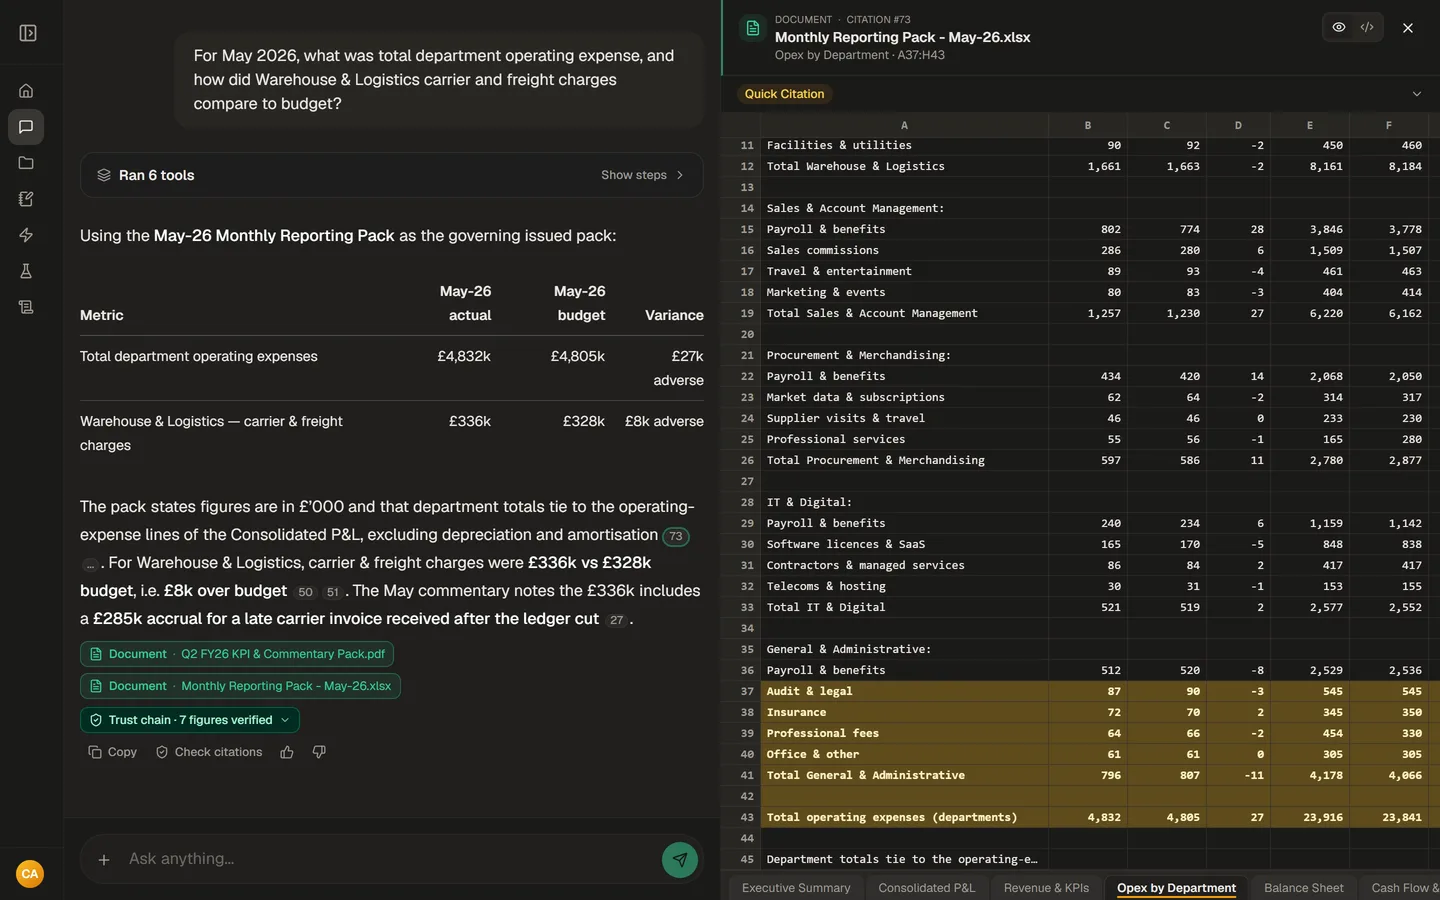The image size is (1440, 900).
Task: Open the Chat icon in sidebar
Action: pyautogui.click(x=26, y=127)
